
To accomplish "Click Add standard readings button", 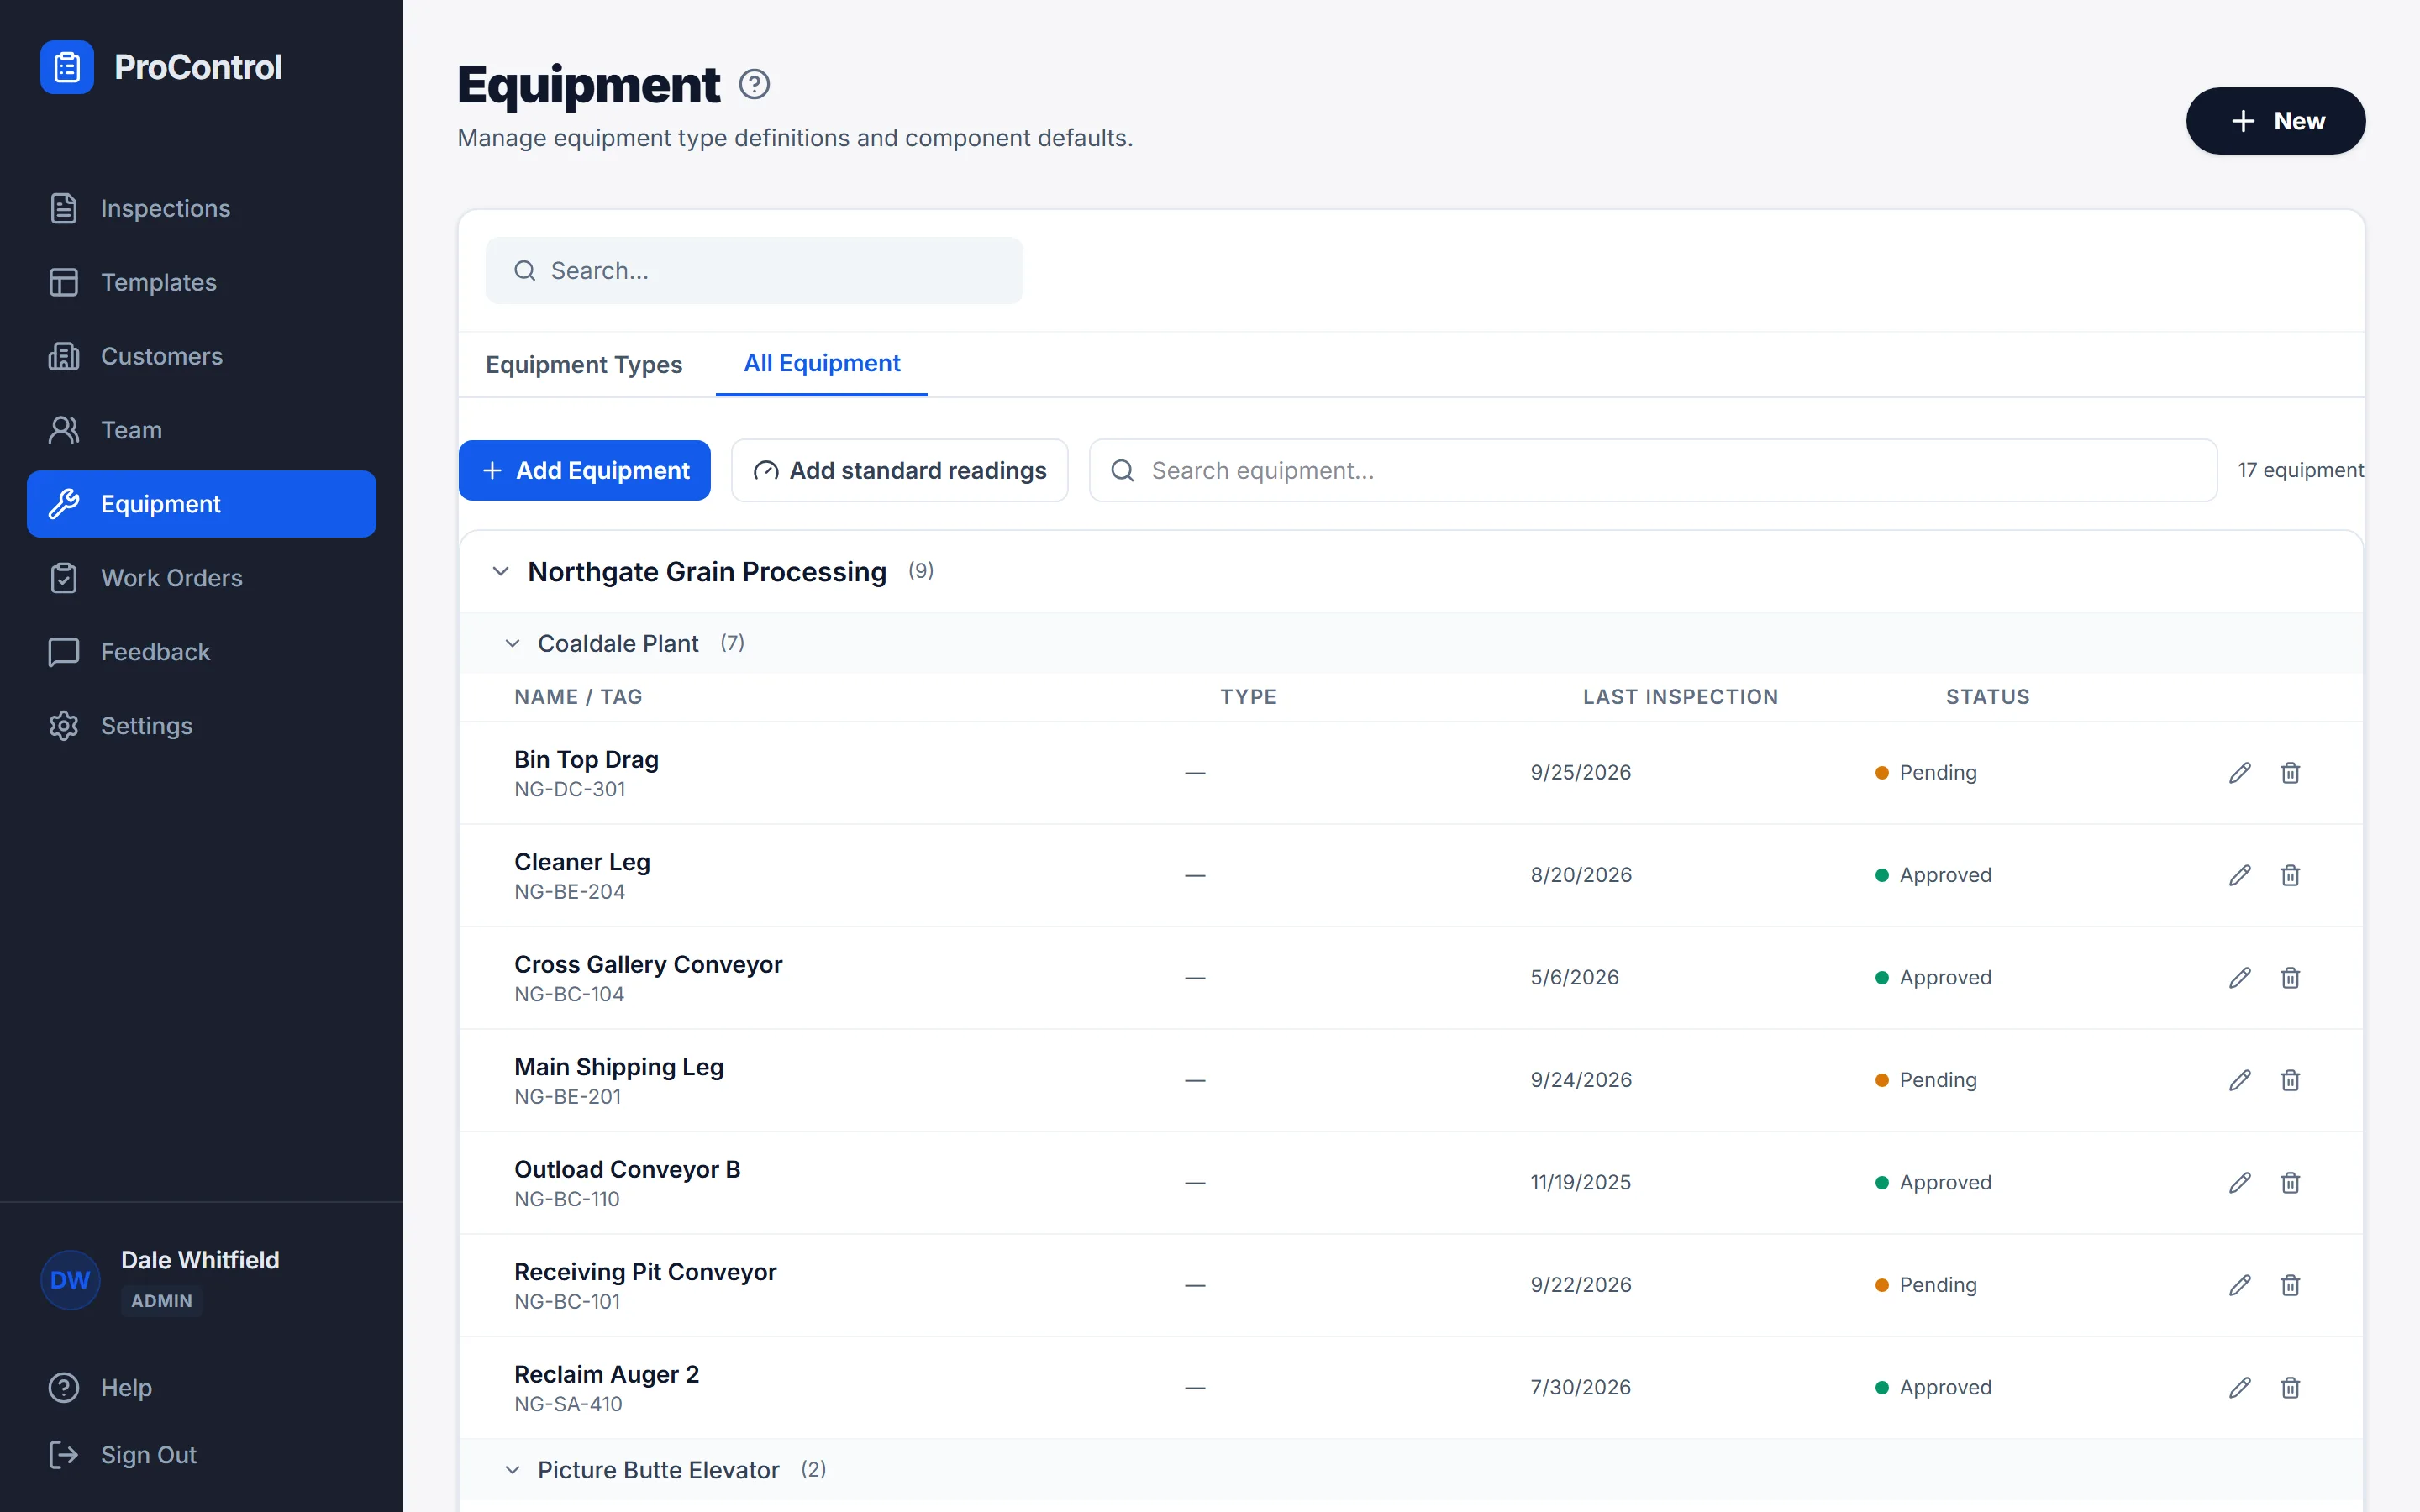I will point(899,470).
